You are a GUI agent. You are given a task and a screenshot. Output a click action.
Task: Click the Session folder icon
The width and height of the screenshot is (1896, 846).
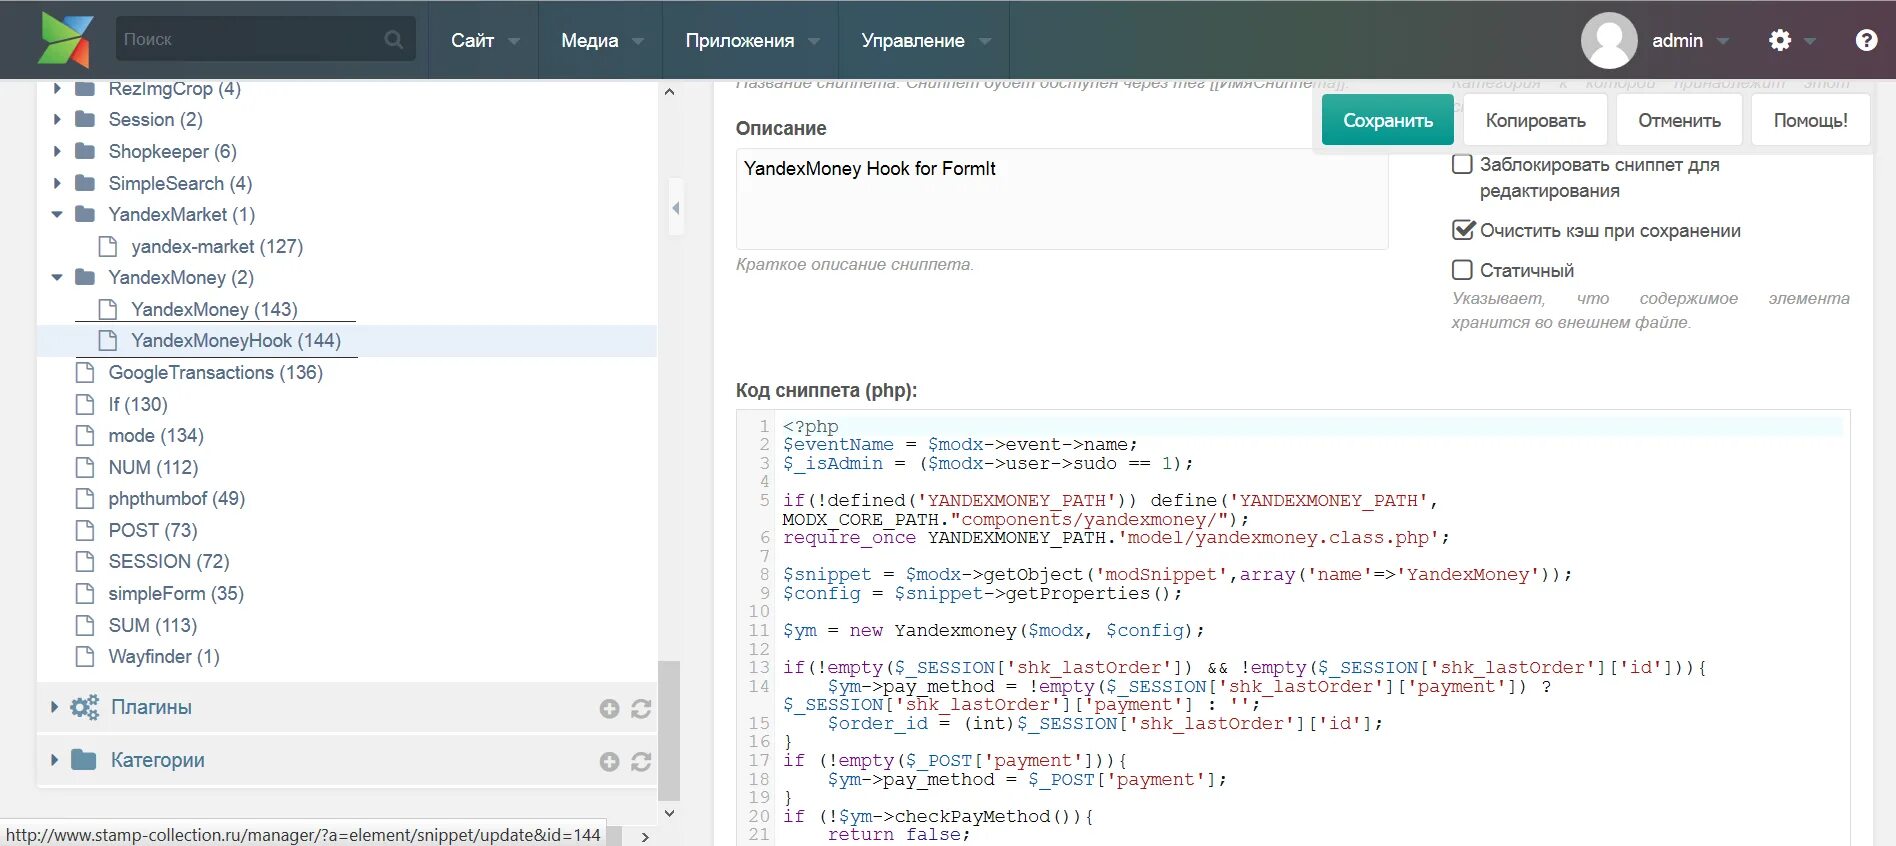coord(85,120)
